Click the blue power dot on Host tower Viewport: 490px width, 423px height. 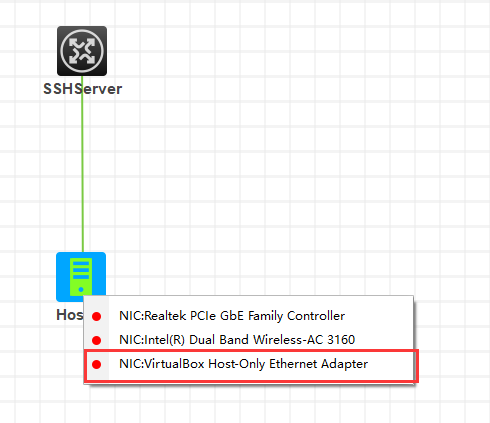pos(81,290)
